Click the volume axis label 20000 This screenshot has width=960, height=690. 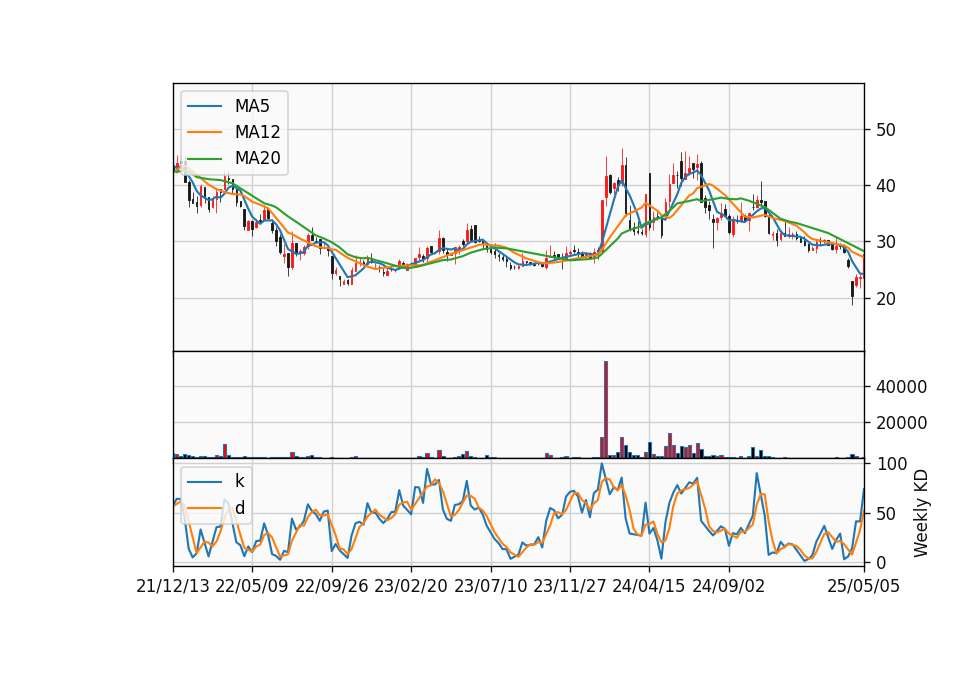[901, 423]
